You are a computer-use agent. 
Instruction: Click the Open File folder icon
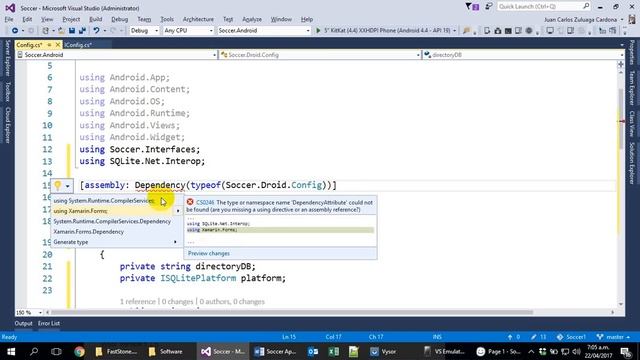[x=61, y=31]
